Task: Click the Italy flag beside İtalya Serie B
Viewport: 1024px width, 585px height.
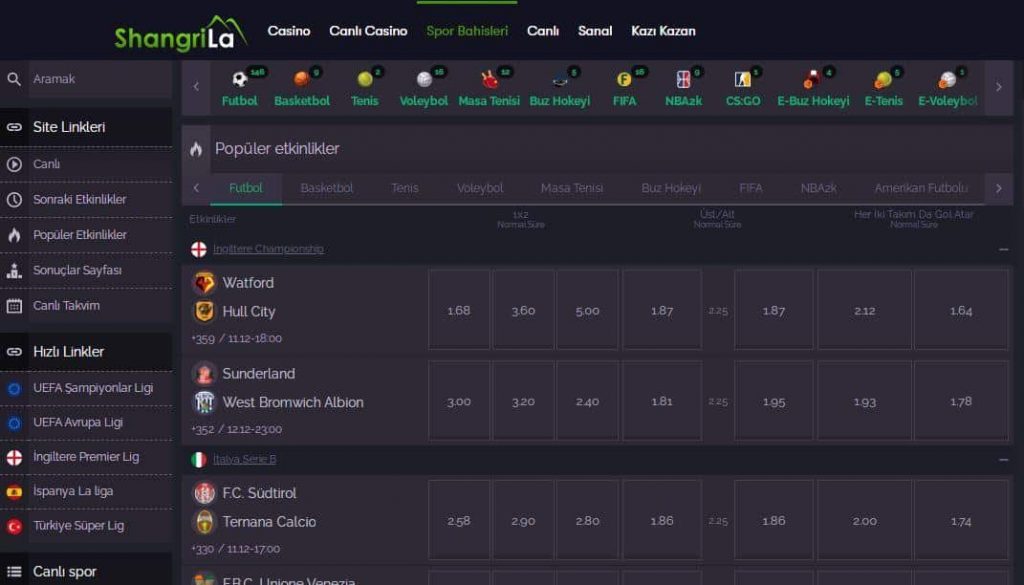Action: coord(199,460)
